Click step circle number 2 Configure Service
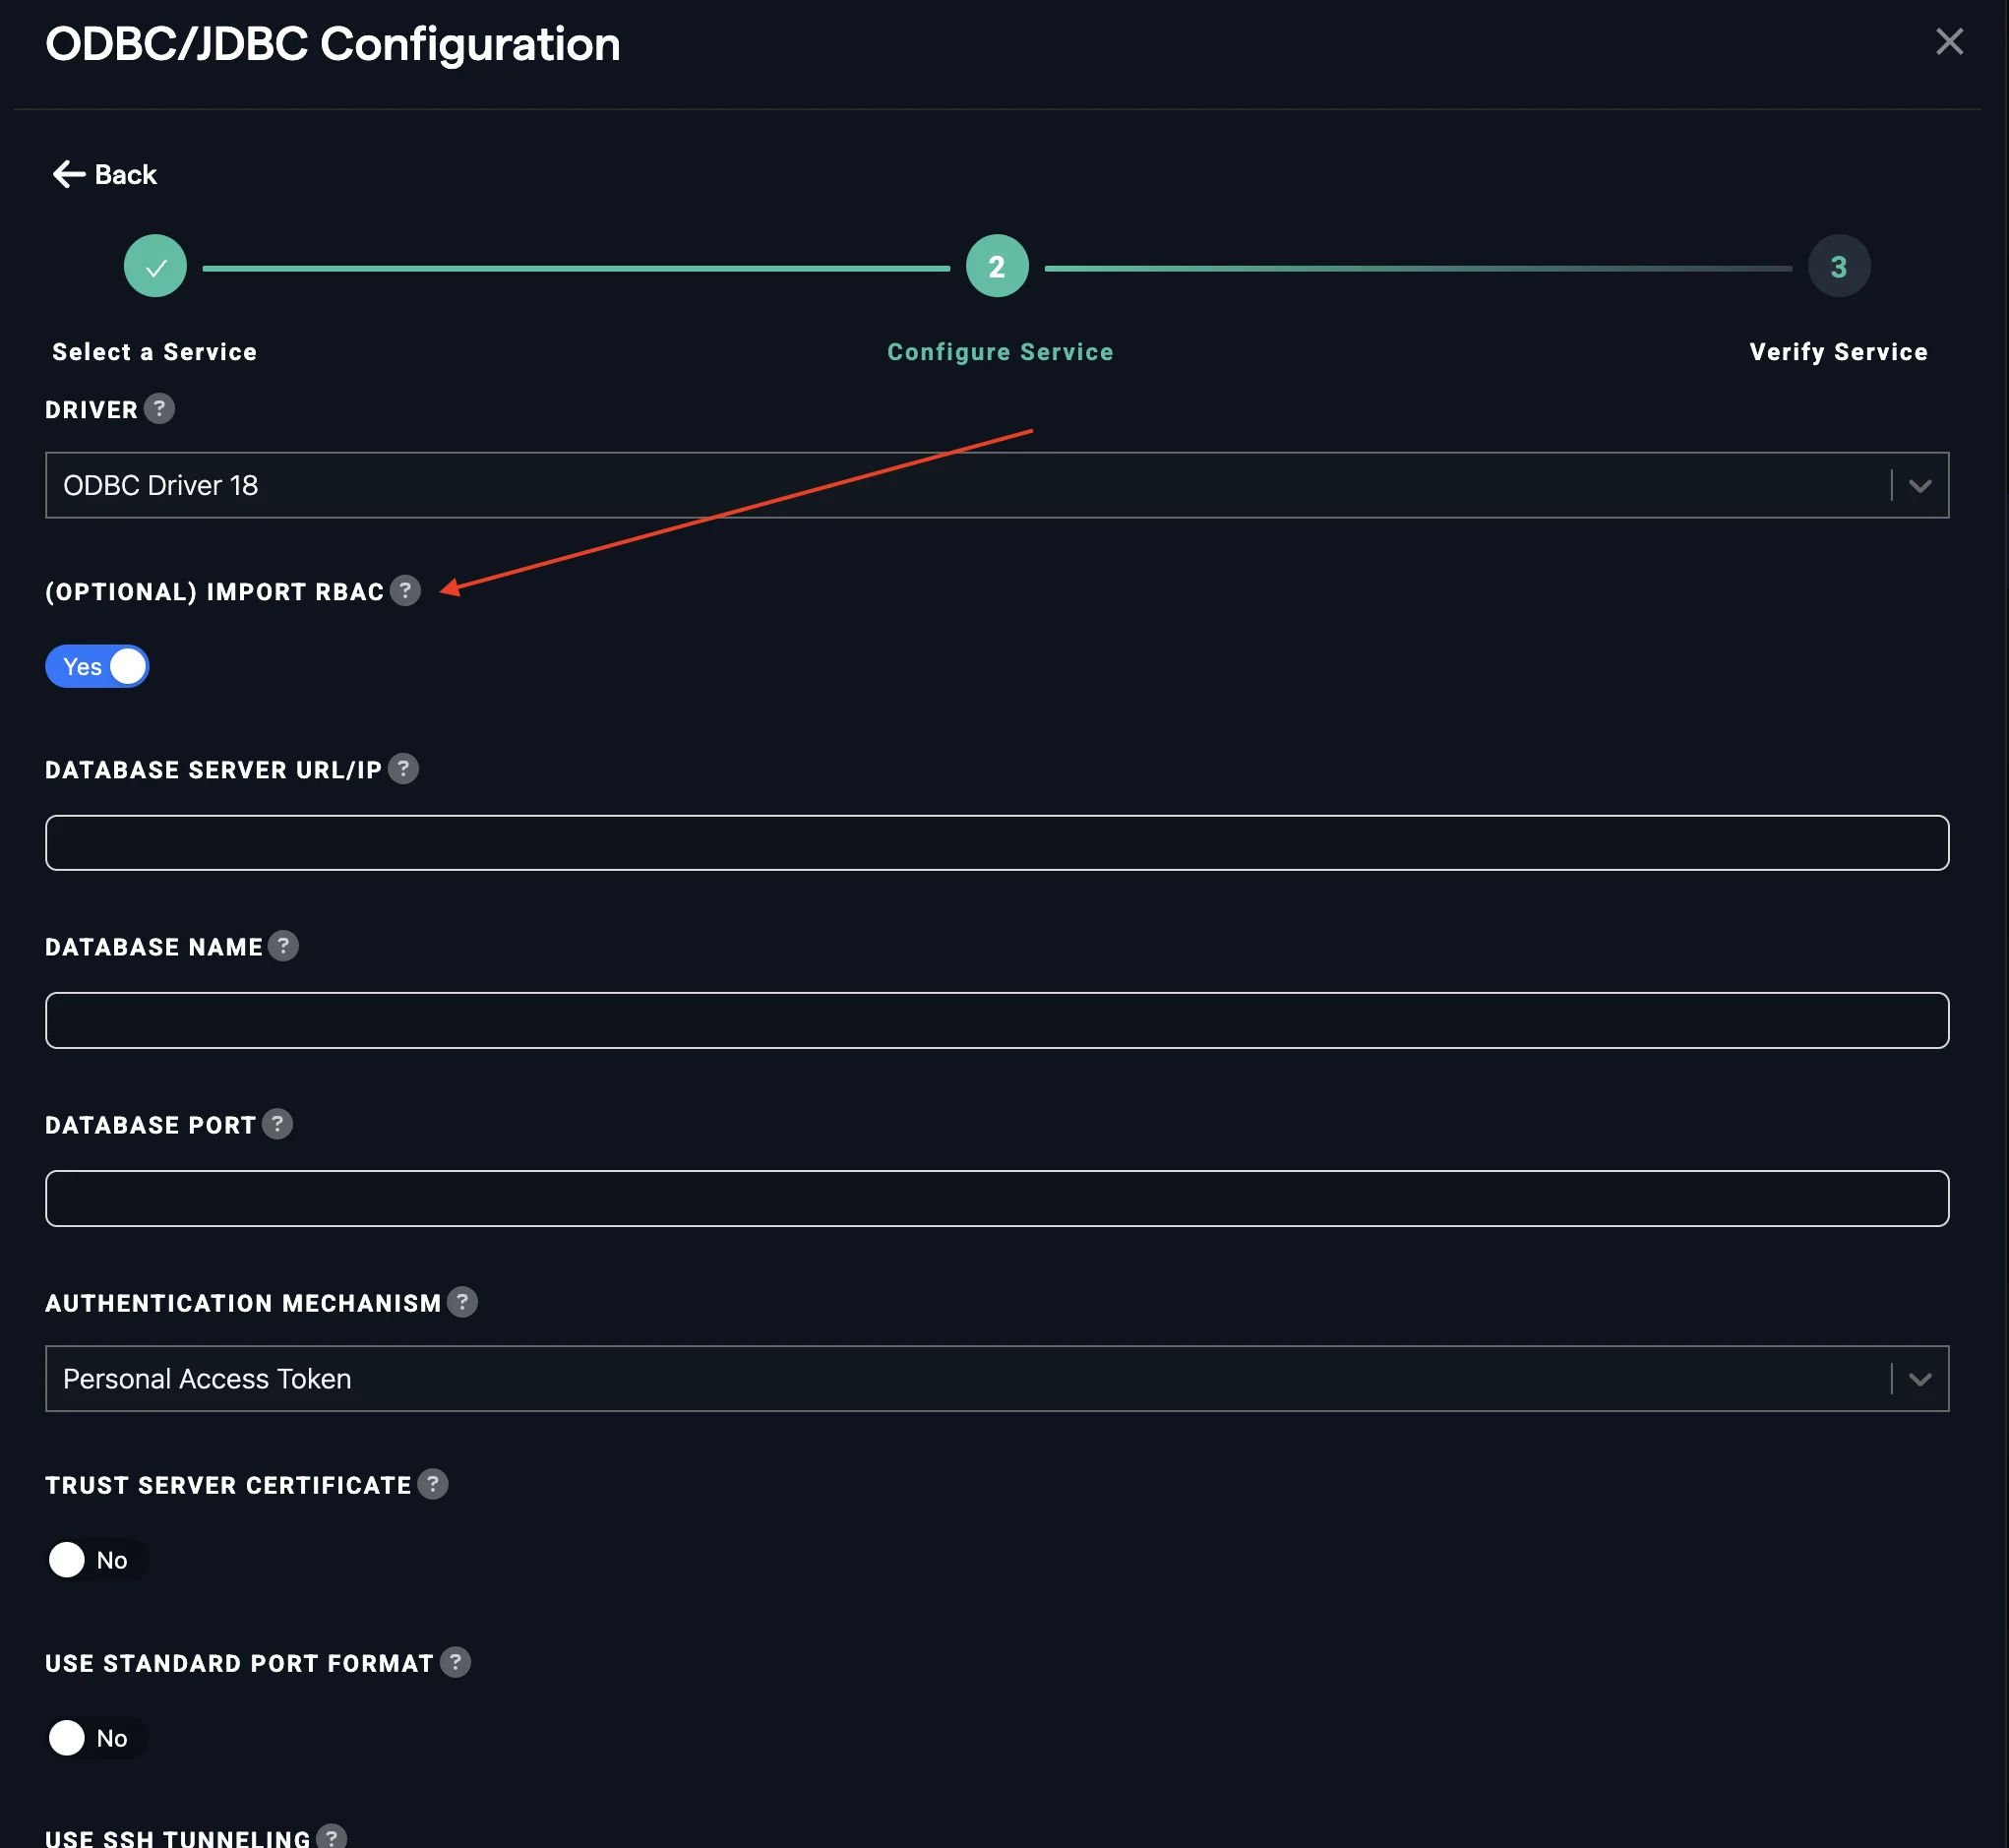This screenshot has width=2009, height=1848. click(997, 265)
